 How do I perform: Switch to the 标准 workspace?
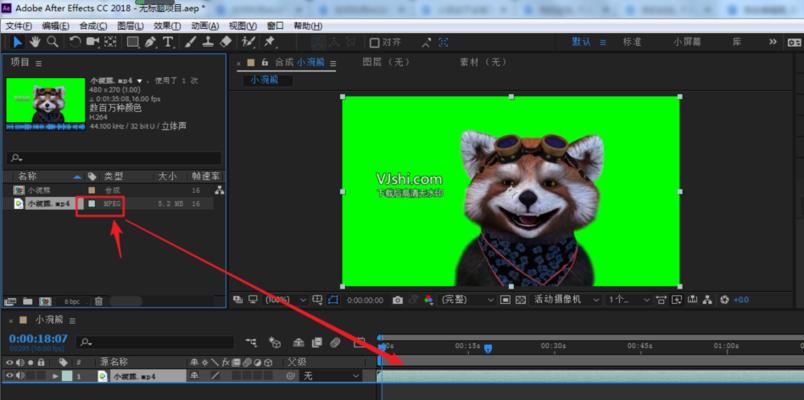coord(632,42)
